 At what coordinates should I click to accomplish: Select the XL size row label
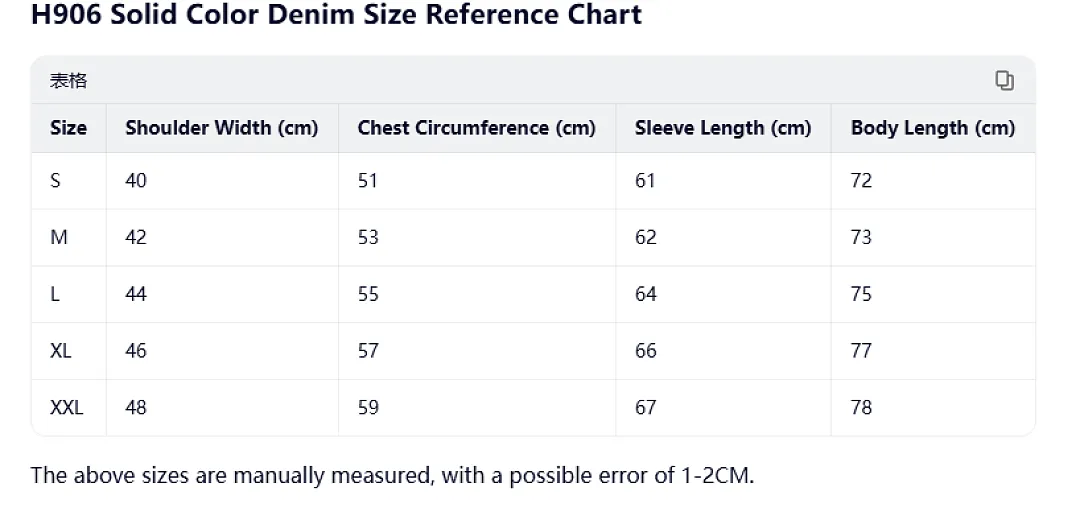(x=61, y=351)
